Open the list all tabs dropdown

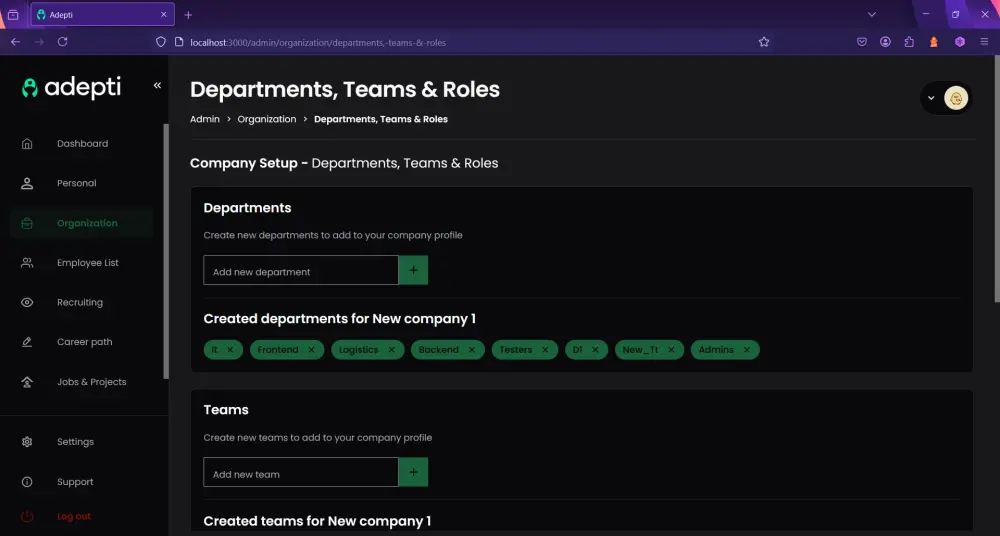coord(872,15)
